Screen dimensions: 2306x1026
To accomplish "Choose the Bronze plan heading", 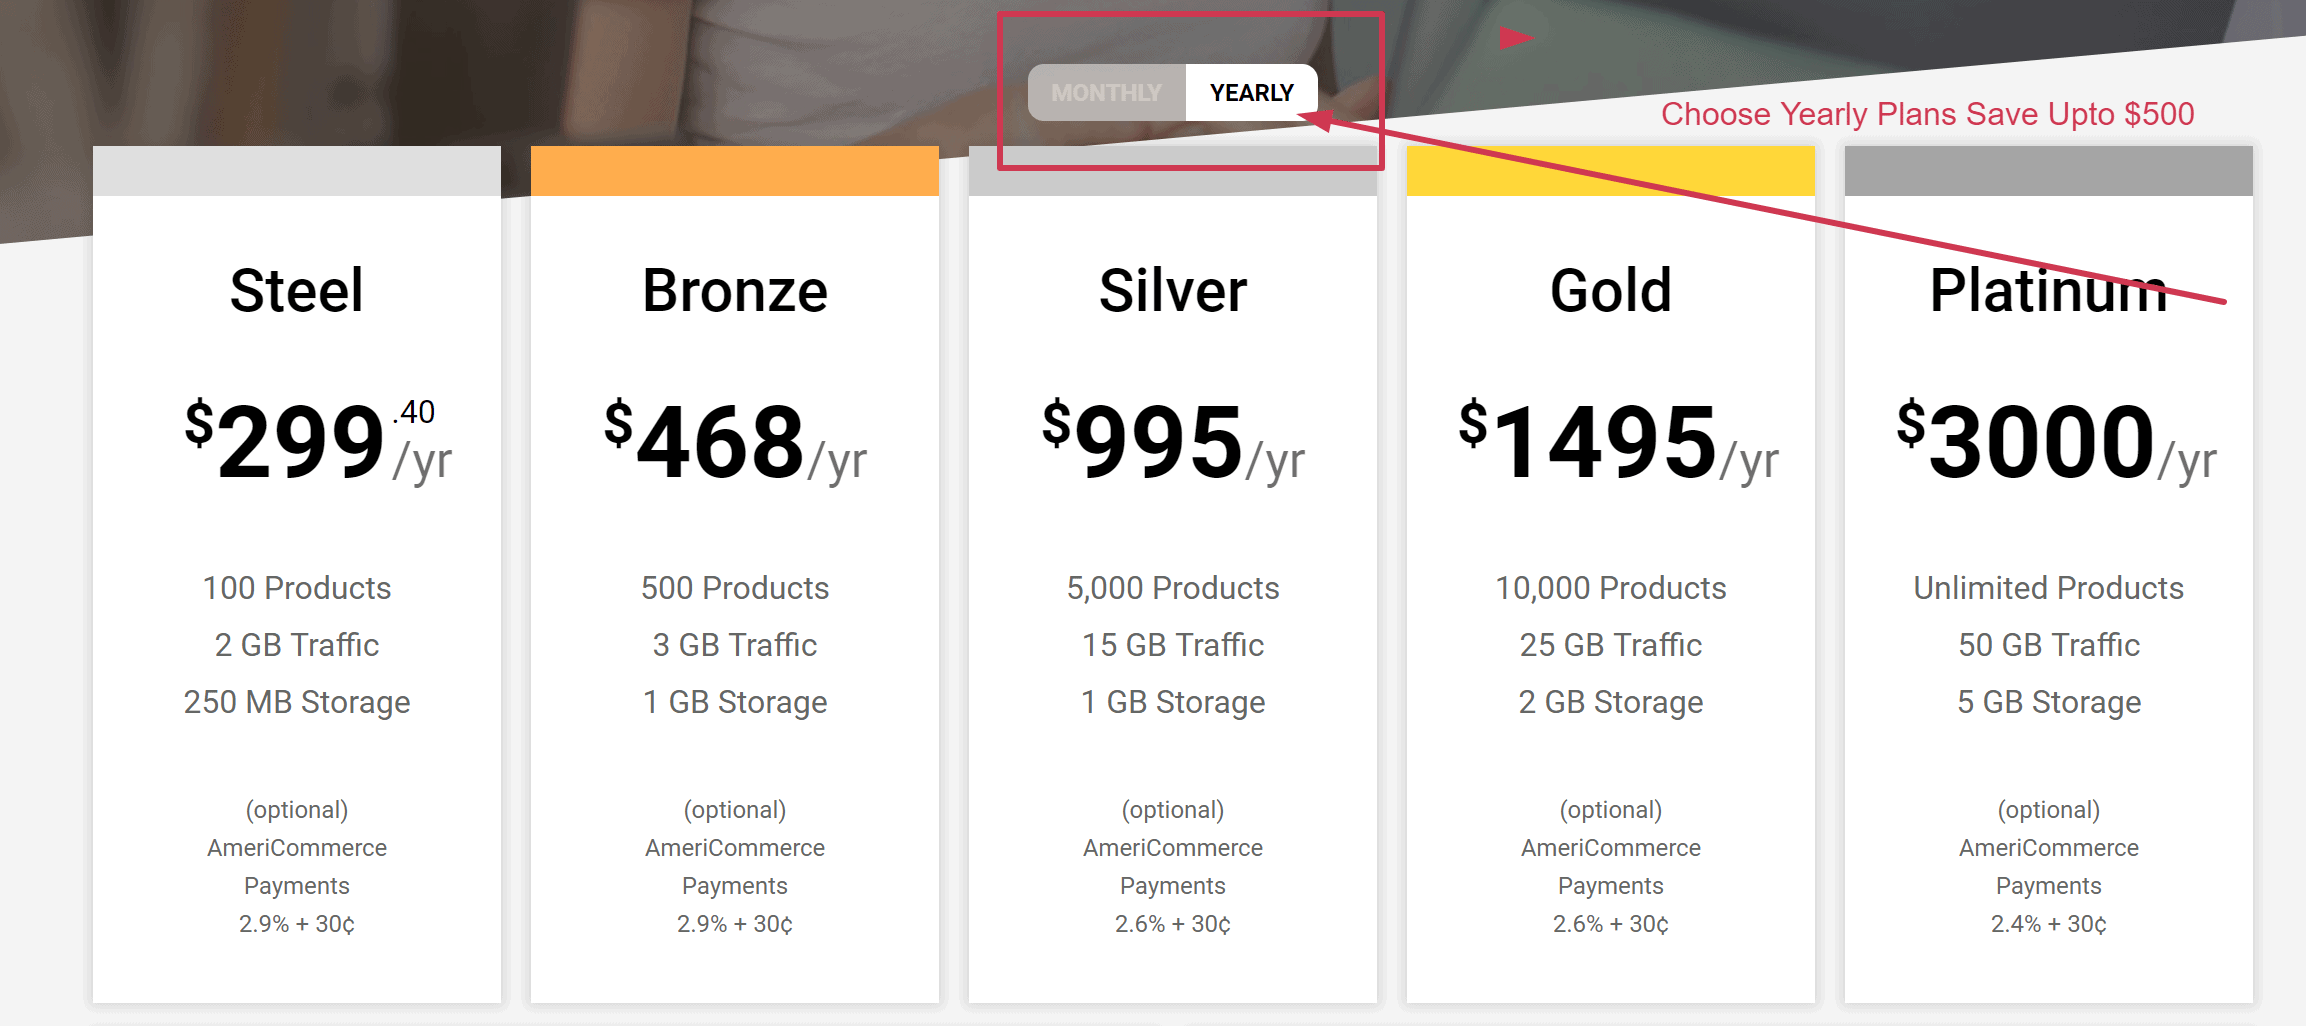I will 735,291.
